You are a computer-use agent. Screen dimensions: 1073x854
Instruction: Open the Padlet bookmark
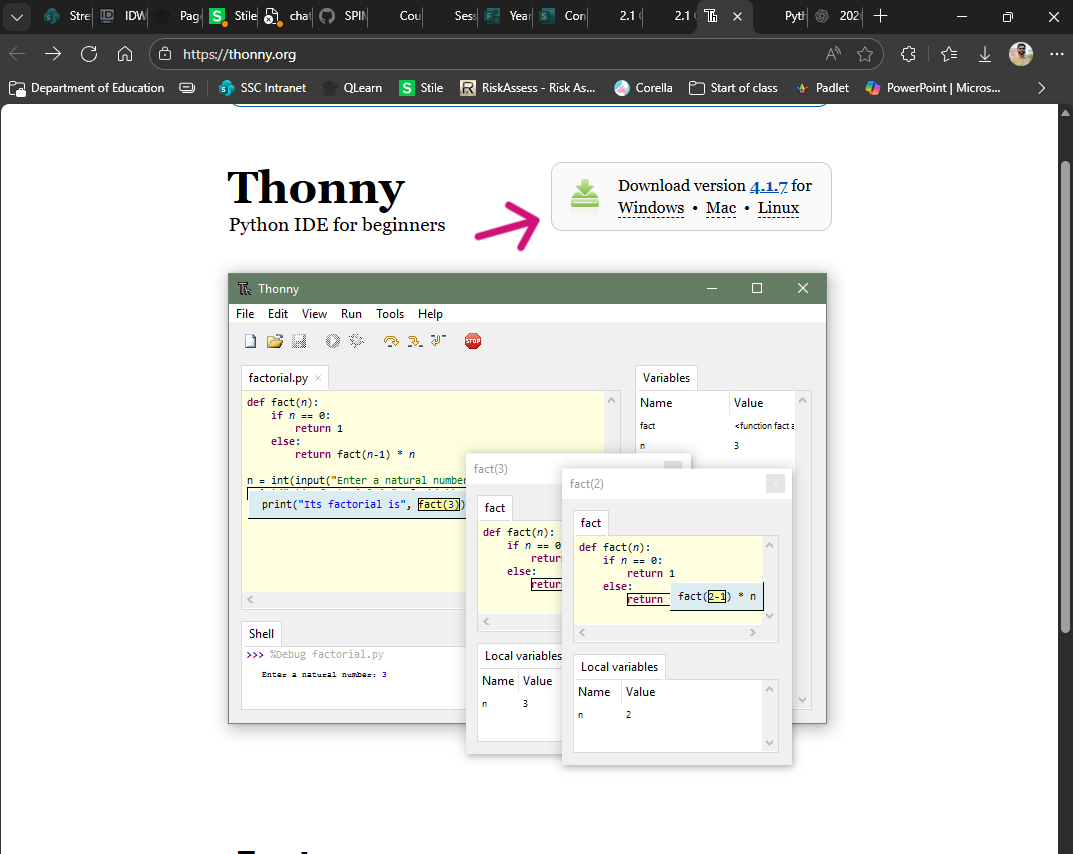click(822, 87)
